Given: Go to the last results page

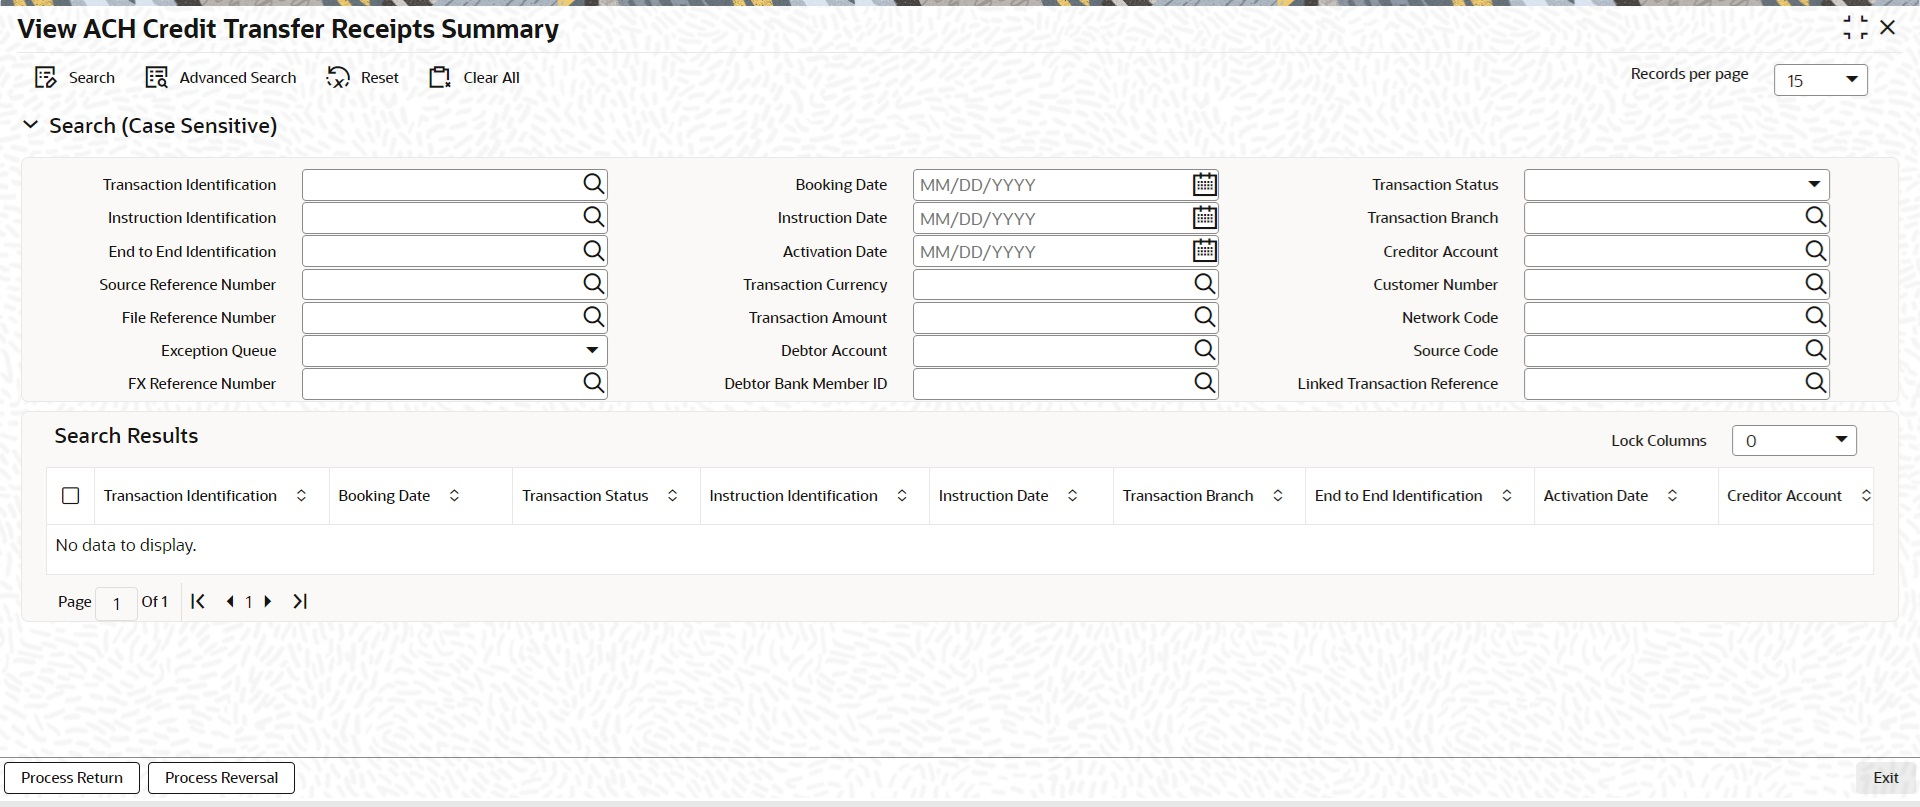Looking at the screenshot, I should click(x=300, y=601).
